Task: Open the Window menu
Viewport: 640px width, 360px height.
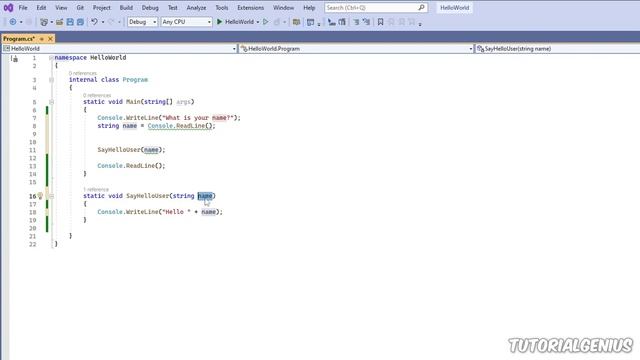Action: (283, 8)
